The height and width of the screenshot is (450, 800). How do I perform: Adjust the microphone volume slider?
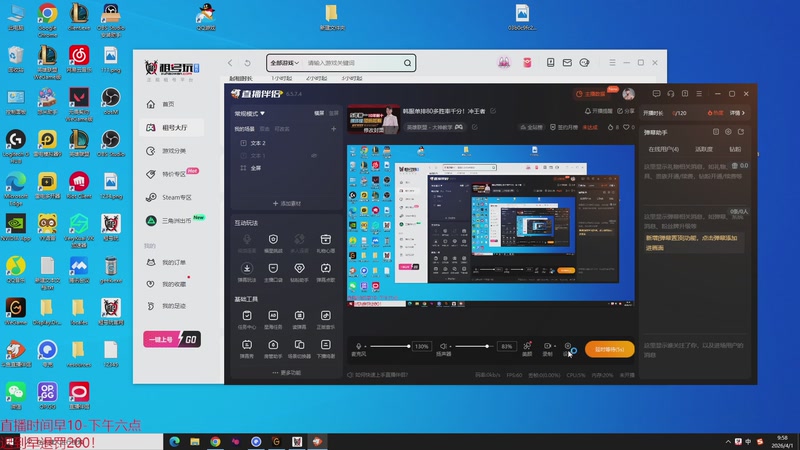(x=390, y=346)
